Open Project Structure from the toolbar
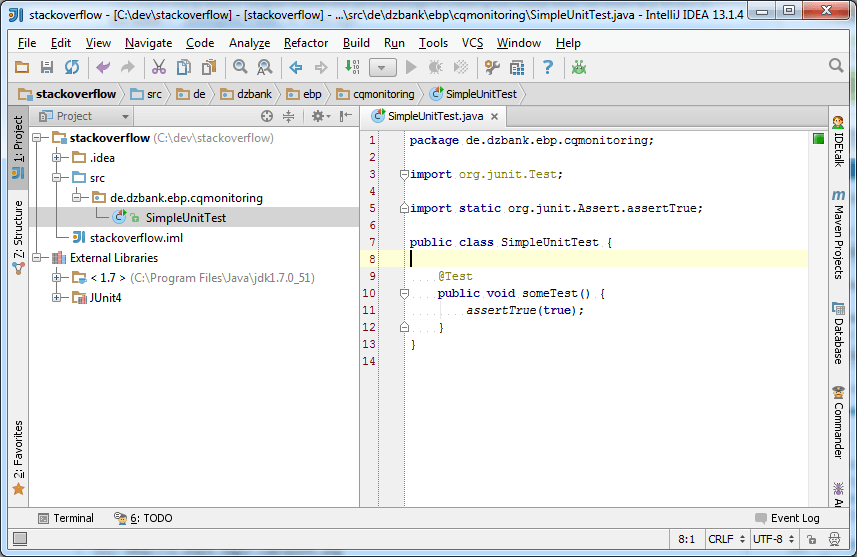 tap(517, 67)
